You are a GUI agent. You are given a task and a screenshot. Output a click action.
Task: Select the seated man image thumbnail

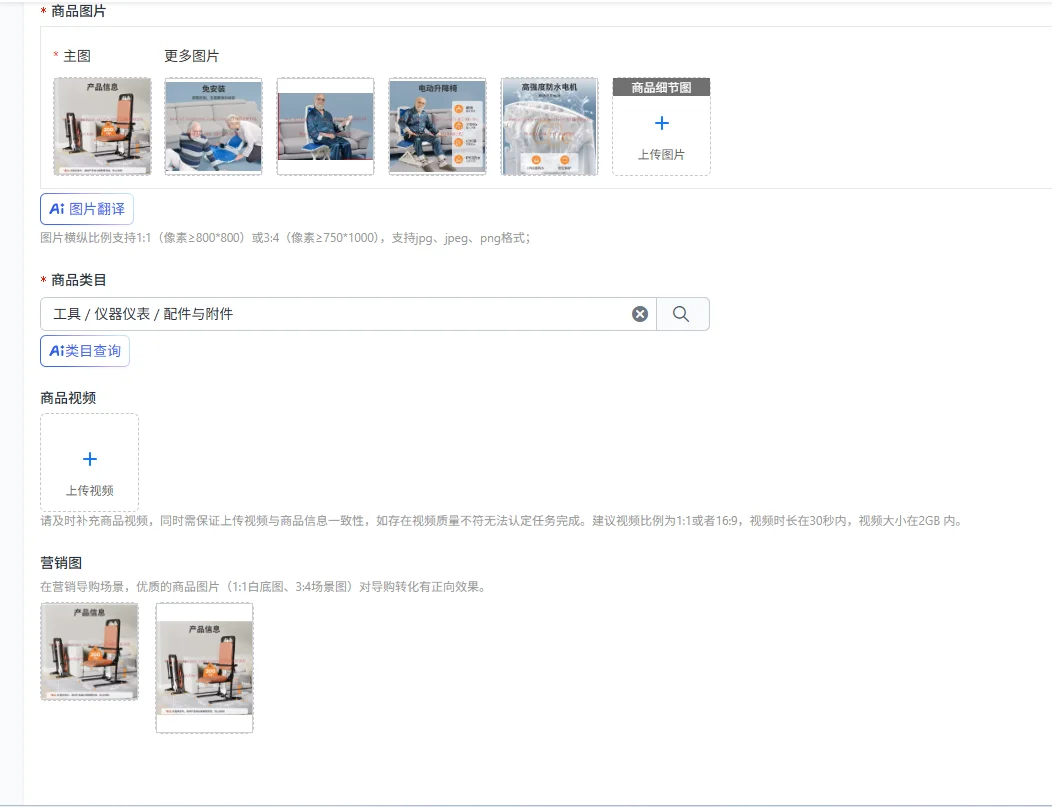(325, 126)
